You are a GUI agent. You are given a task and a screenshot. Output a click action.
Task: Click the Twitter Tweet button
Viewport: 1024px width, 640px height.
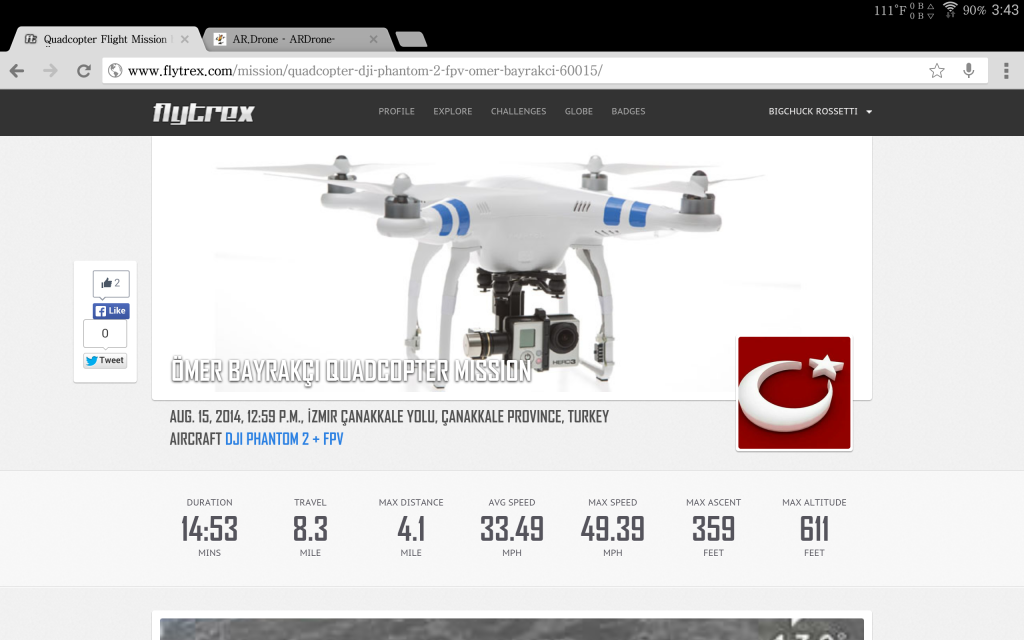click(105, 360)
